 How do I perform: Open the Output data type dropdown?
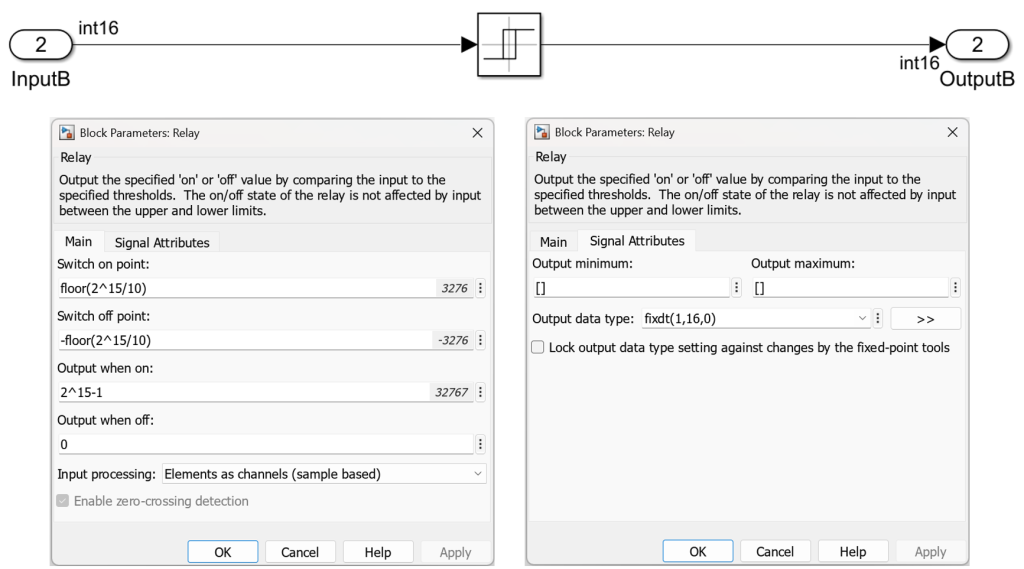pos(756,318)
